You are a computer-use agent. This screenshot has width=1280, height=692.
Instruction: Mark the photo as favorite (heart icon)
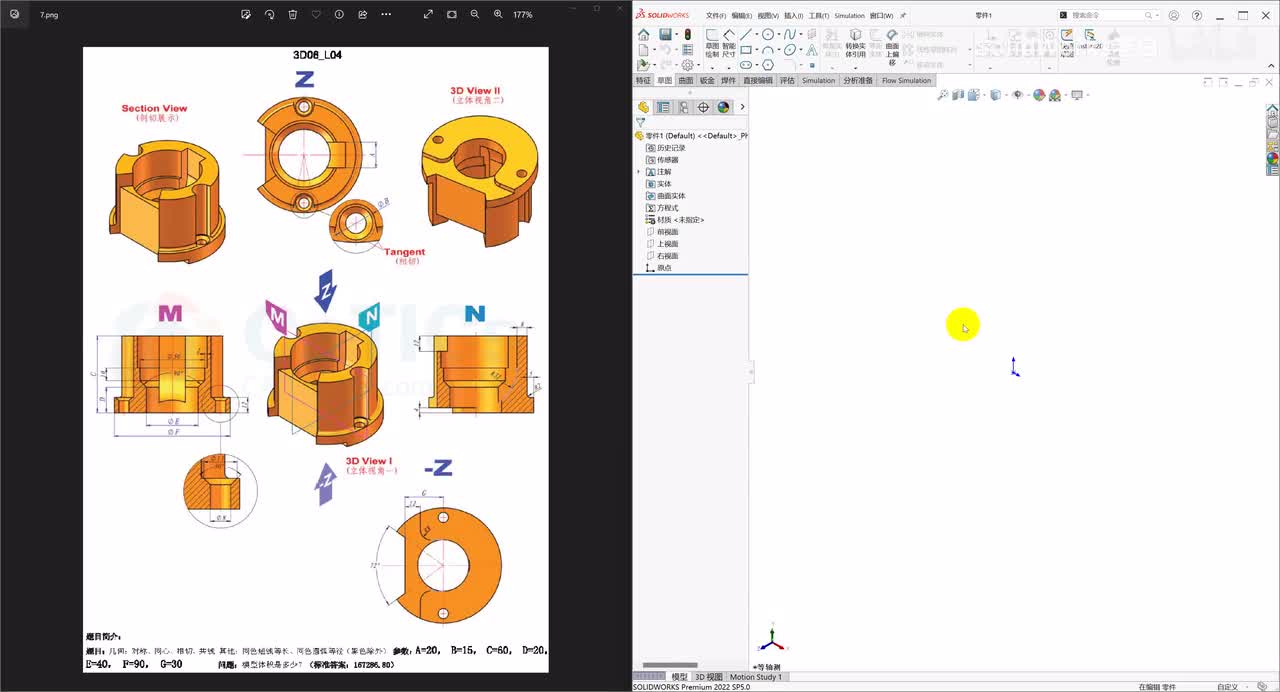(316, 15)
